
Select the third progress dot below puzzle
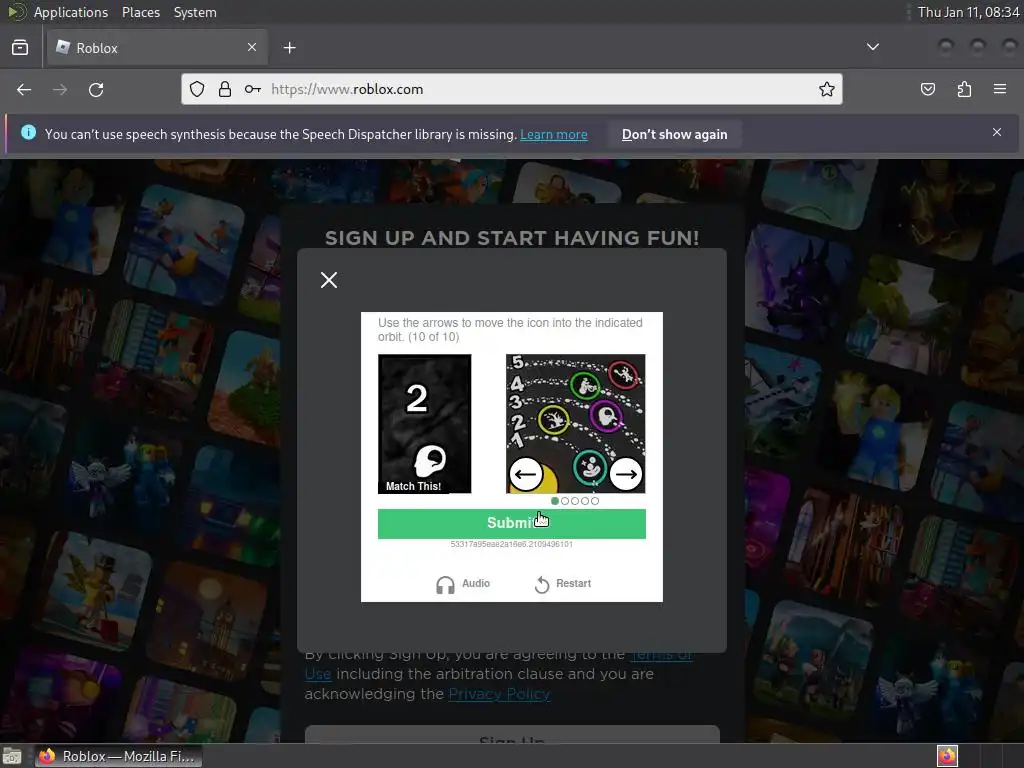575,501
